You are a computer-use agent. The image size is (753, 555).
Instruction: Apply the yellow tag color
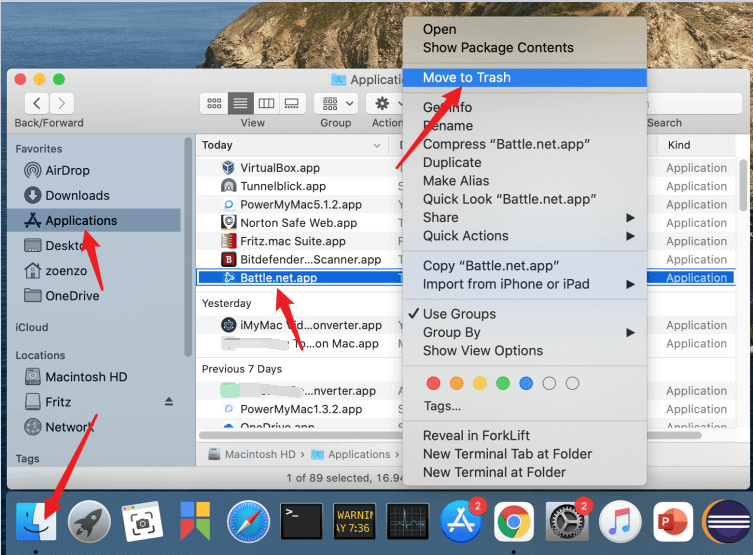click(x=479, y=383)
